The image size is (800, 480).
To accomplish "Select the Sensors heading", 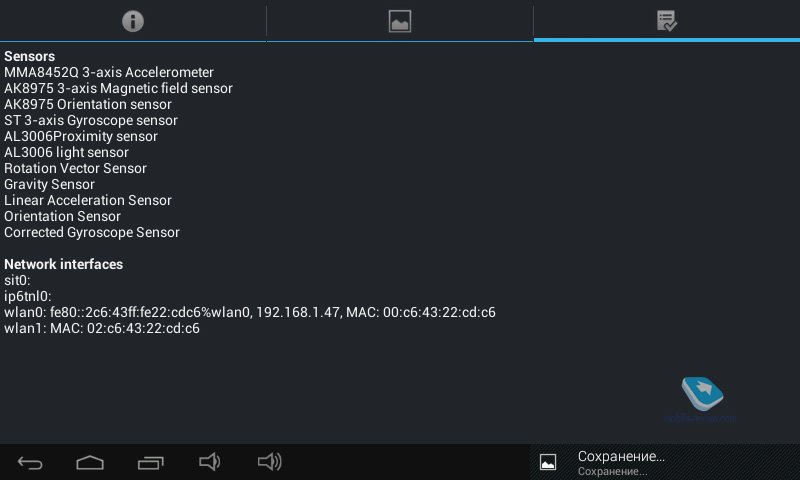I will pos(30,56).
